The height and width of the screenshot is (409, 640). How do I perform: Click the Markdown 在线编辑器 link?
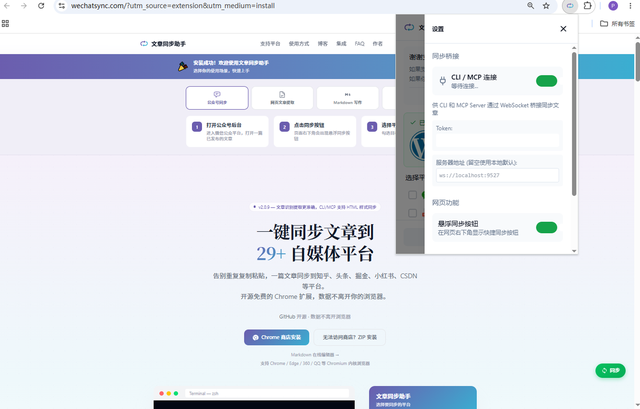[315, 355]
